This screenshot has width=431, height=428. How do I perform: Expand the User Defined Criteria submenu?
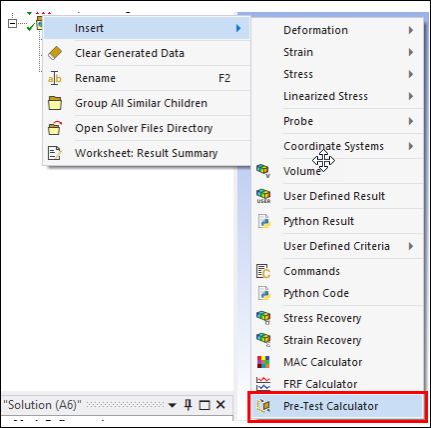337,246
